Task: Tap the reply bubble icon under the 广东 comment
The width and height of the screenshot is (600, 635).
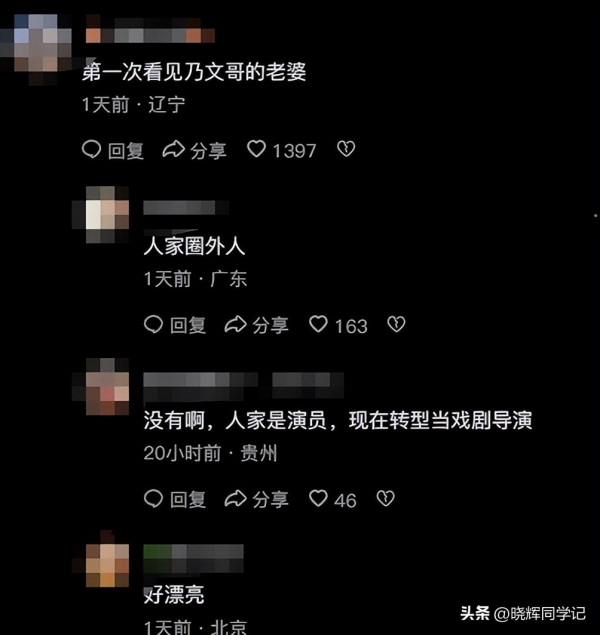Action: pyautogui.click(x=153, y=324)
